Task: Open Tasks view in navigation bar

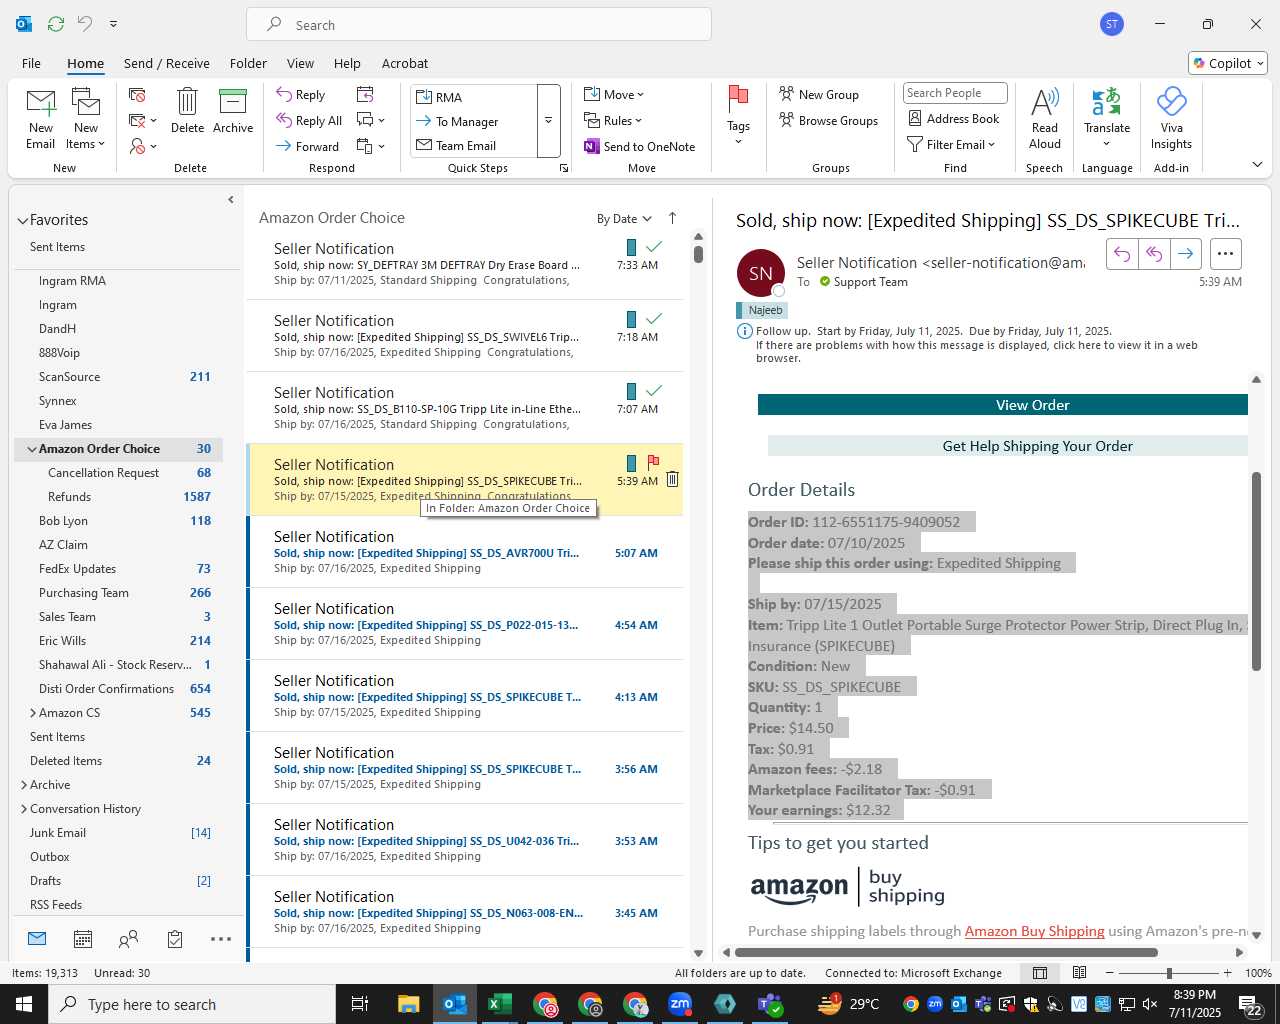Action: point(175,939)
